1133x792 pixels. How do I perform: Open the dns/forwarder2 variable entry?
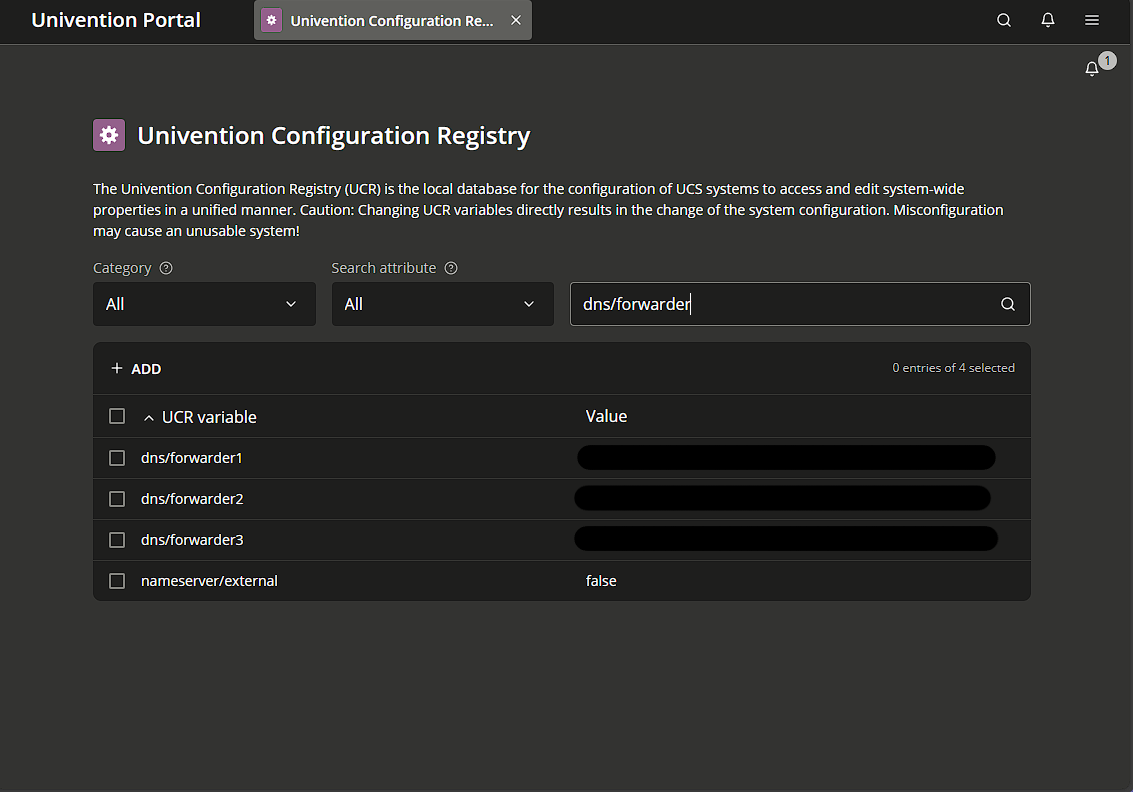(x=192, y=499)
